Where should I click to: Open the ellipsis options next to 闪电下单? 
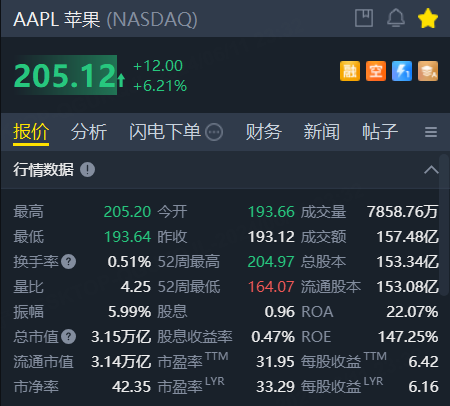[x=214, y=132]
